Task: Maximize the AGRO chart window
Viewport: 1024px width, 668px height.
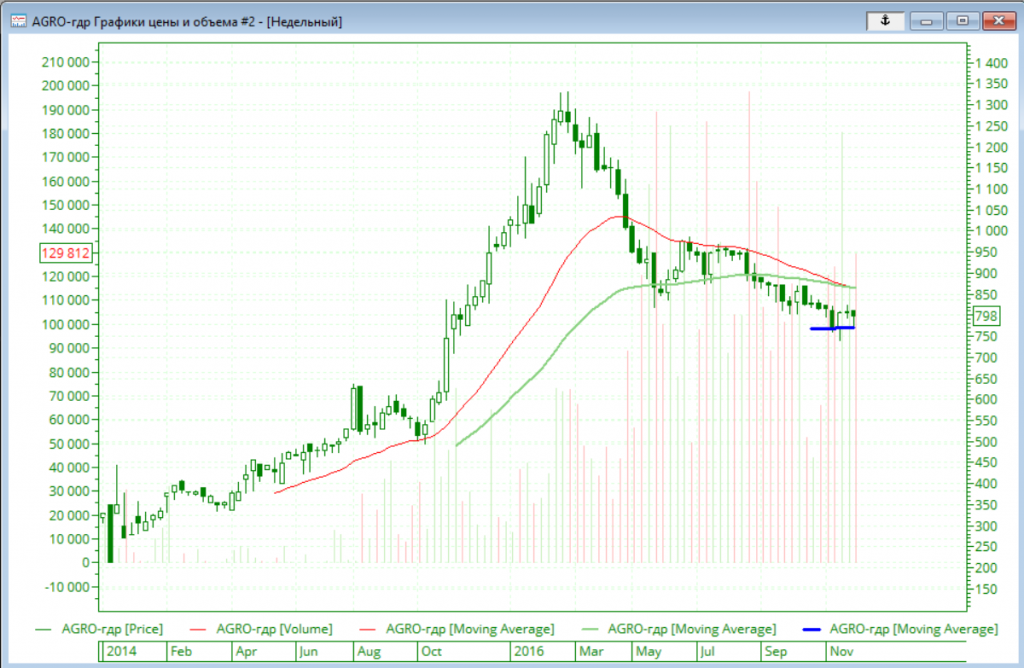Action: pos(962,21)
